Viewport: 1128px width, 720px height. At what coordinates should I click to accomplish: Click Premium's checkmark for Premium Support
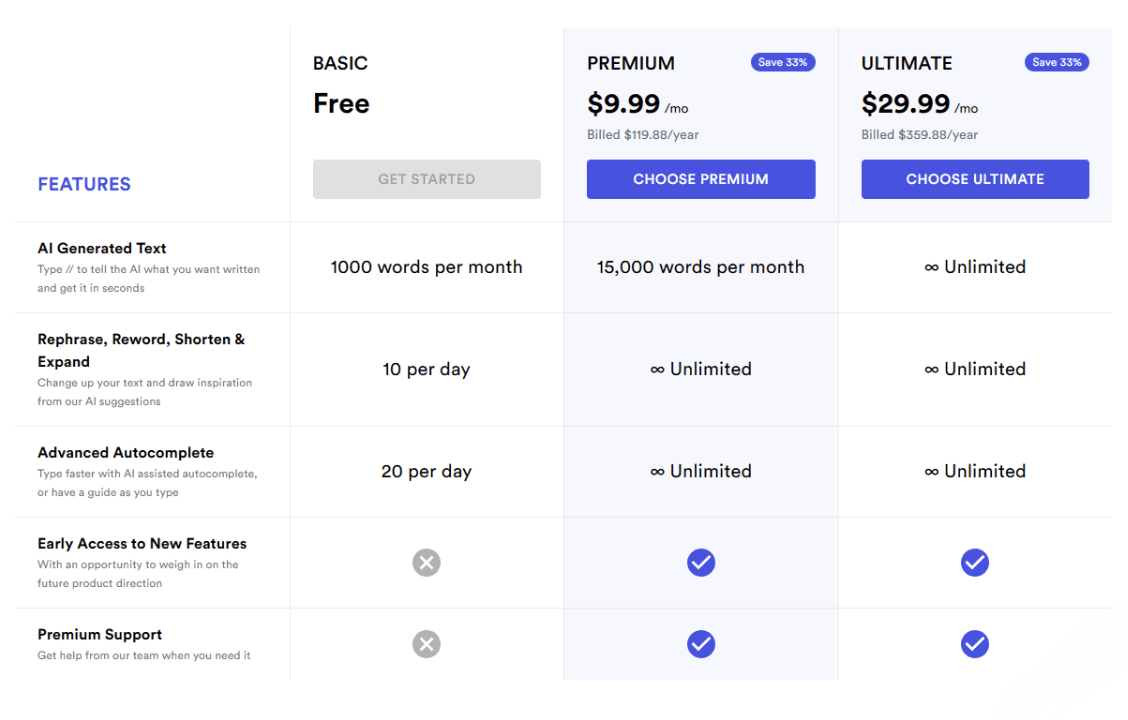tap(701, 644)
